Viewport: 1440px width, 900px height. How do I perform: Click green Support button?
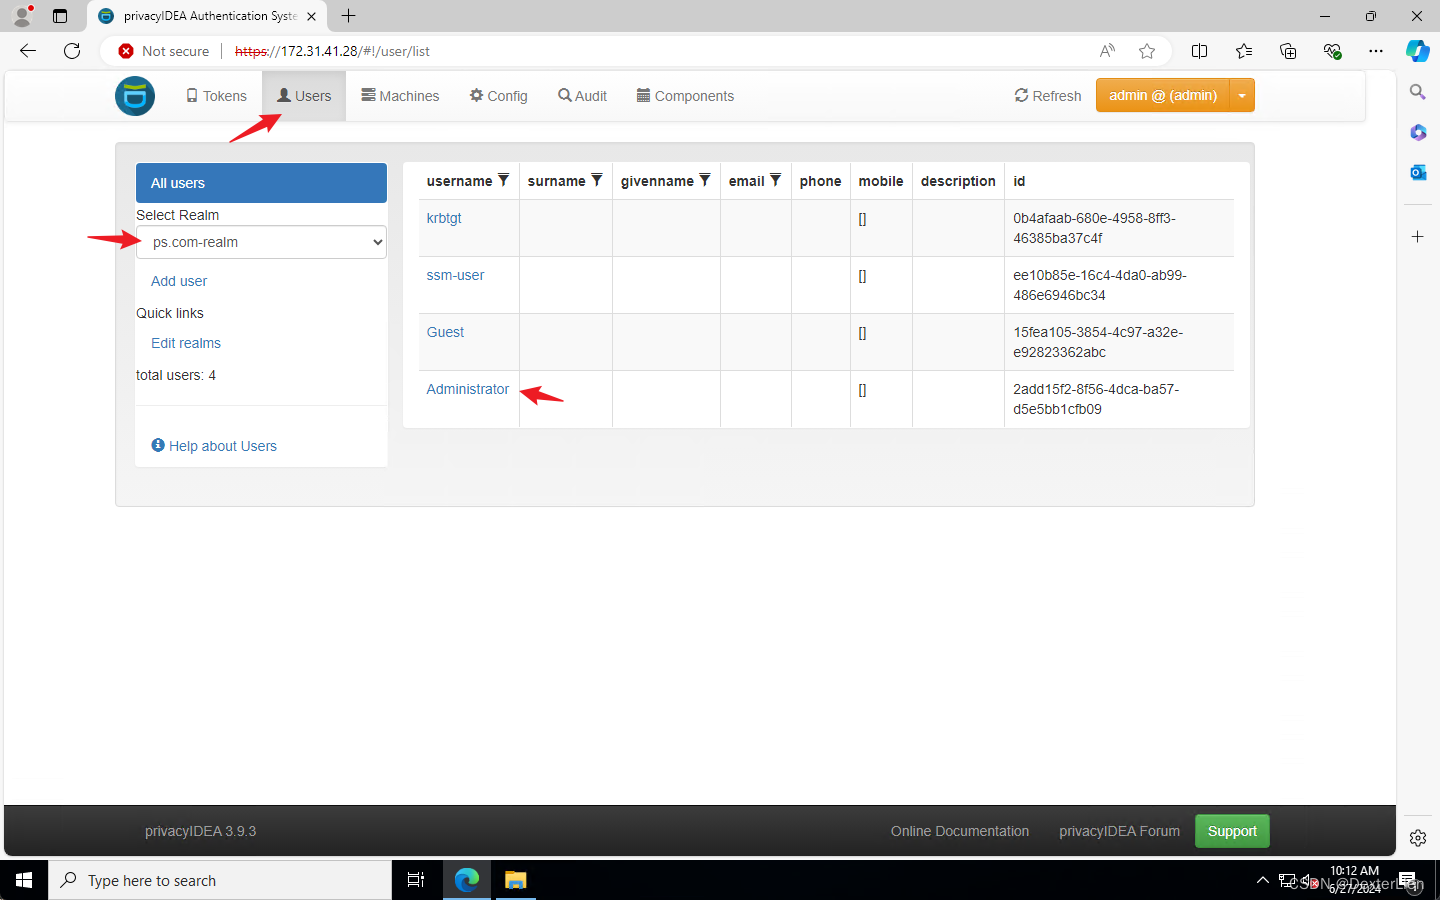point(1232,831)
